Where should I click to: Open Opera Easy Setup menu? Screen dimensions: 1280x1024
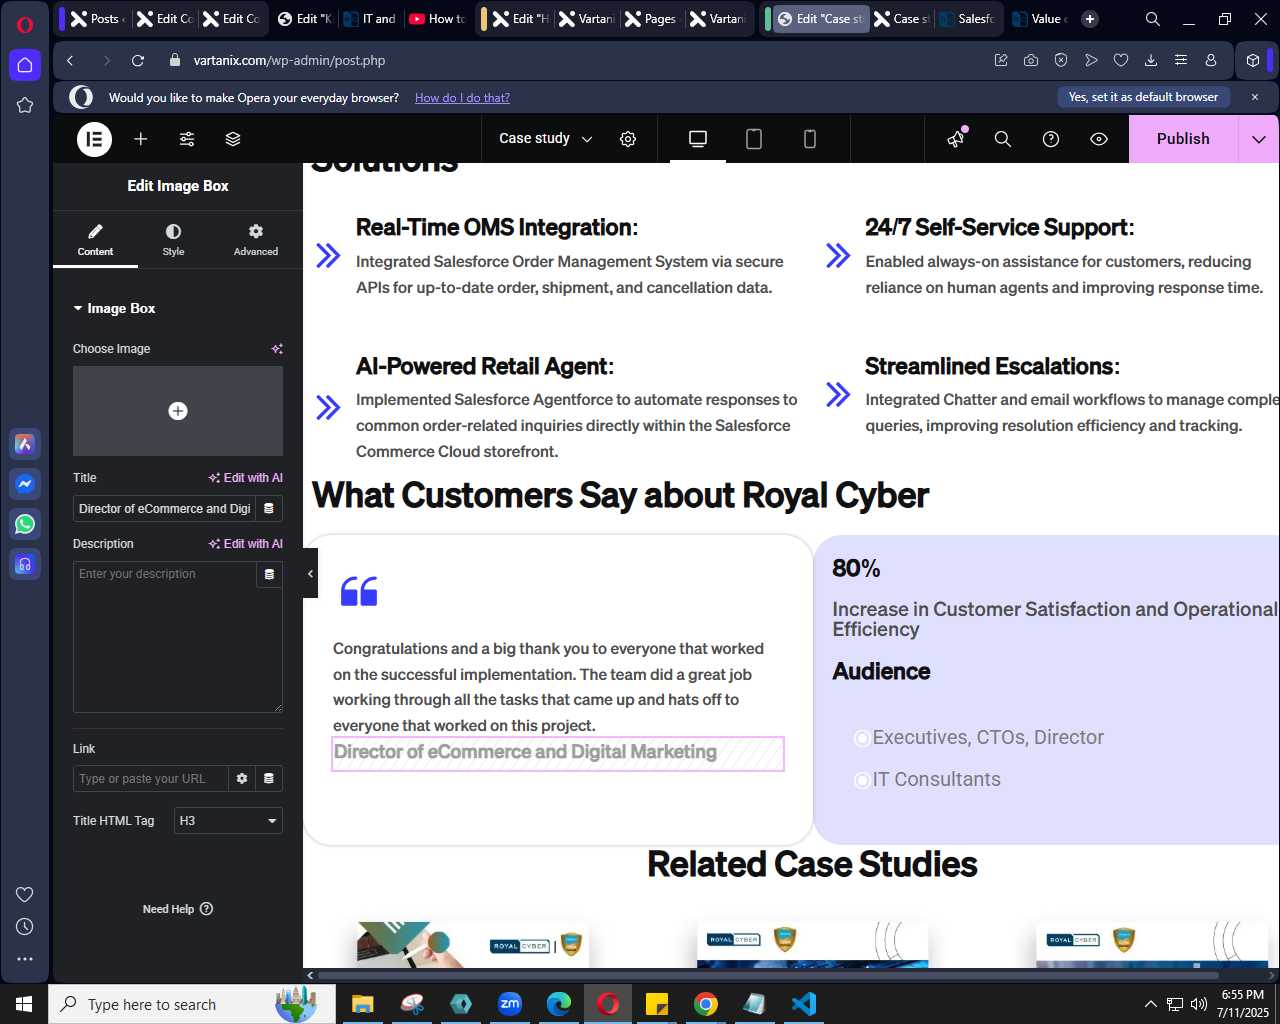coord(1181,61)
